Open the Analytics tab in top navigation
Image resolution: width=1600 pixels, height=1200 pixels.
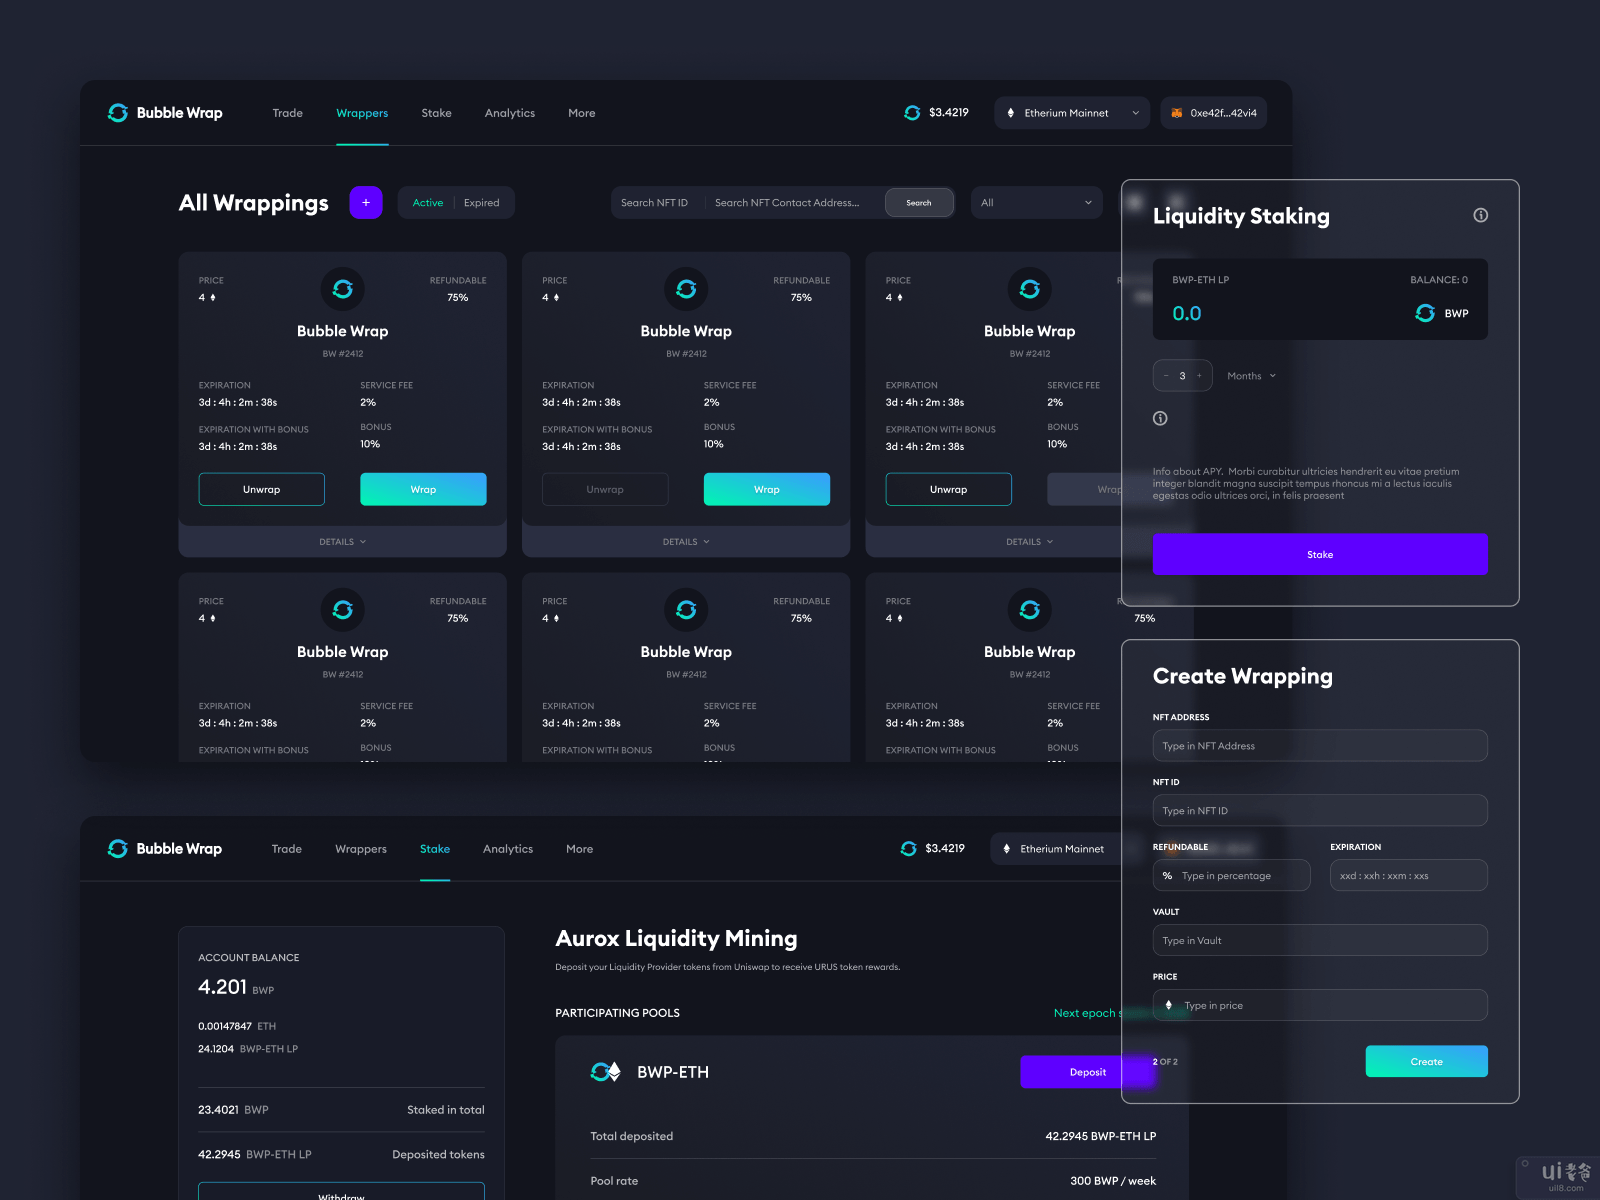(x=509, y=113)
